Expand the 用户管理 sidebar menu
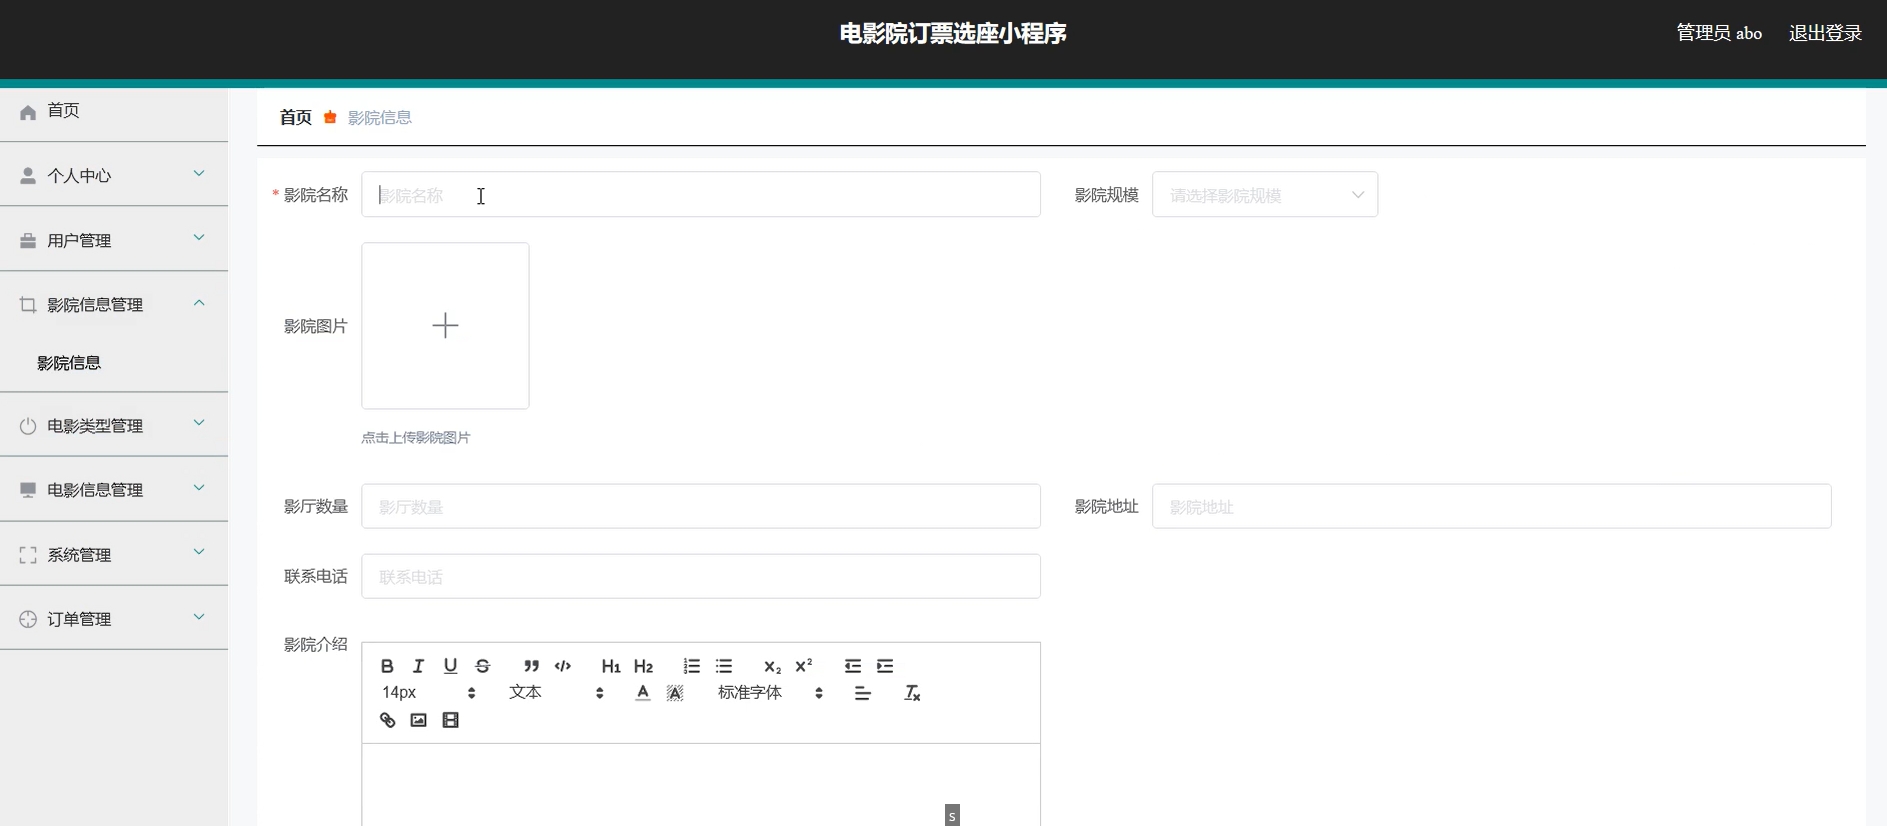 (x=113, y=240)
